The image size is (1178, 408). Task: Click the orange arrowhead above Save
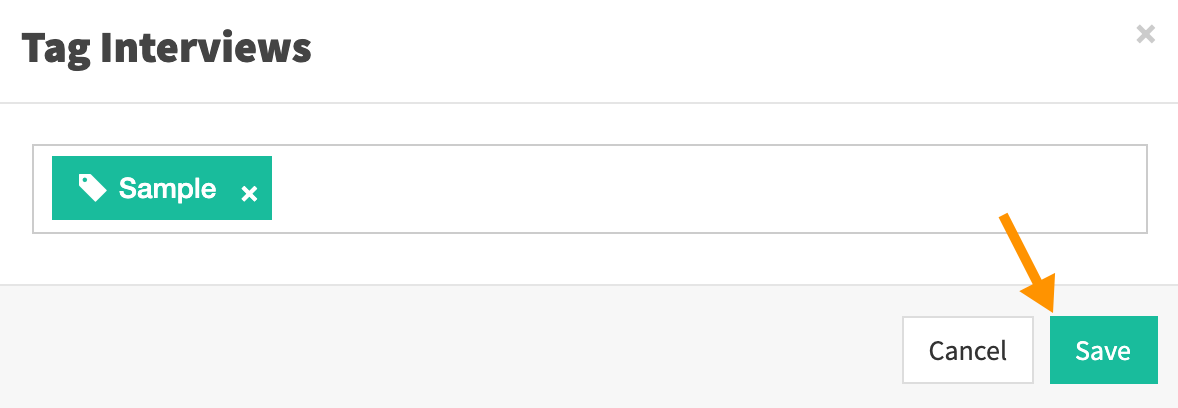tap(1041, 293)
